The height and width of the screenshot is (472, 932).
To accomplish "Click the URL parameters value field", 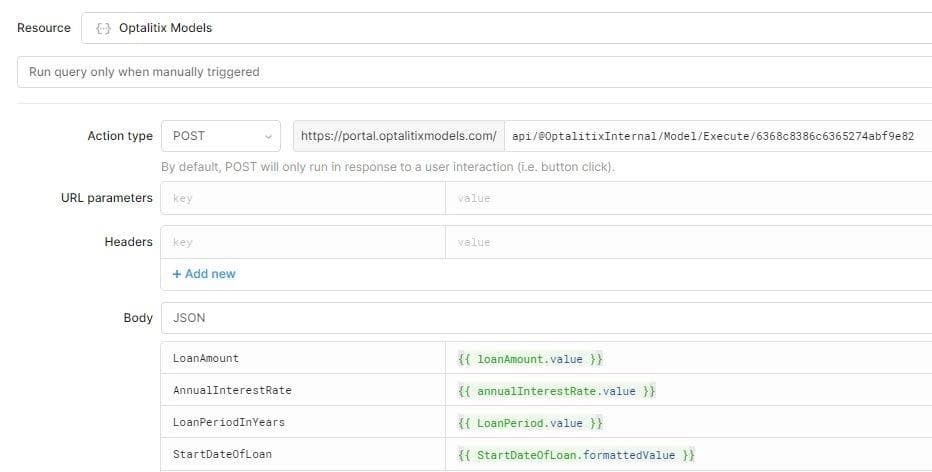I will [688, 198].
